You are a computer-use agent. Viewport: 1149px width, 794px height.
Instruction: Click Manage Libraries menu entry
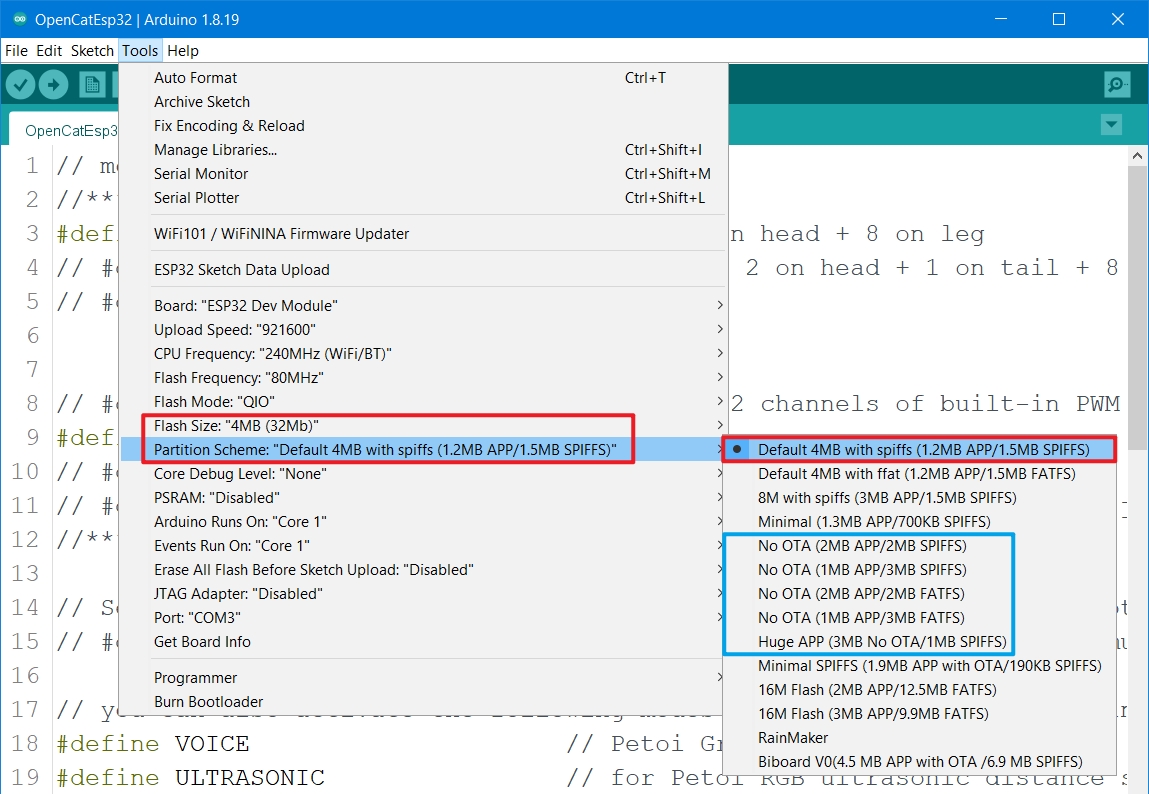[215, 150]
